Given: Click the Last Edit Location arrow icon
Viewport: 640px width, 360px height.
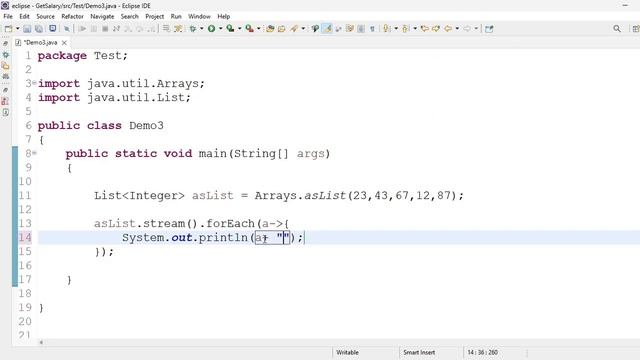Looking at the screenshot, I should click(x=424, y=29).
